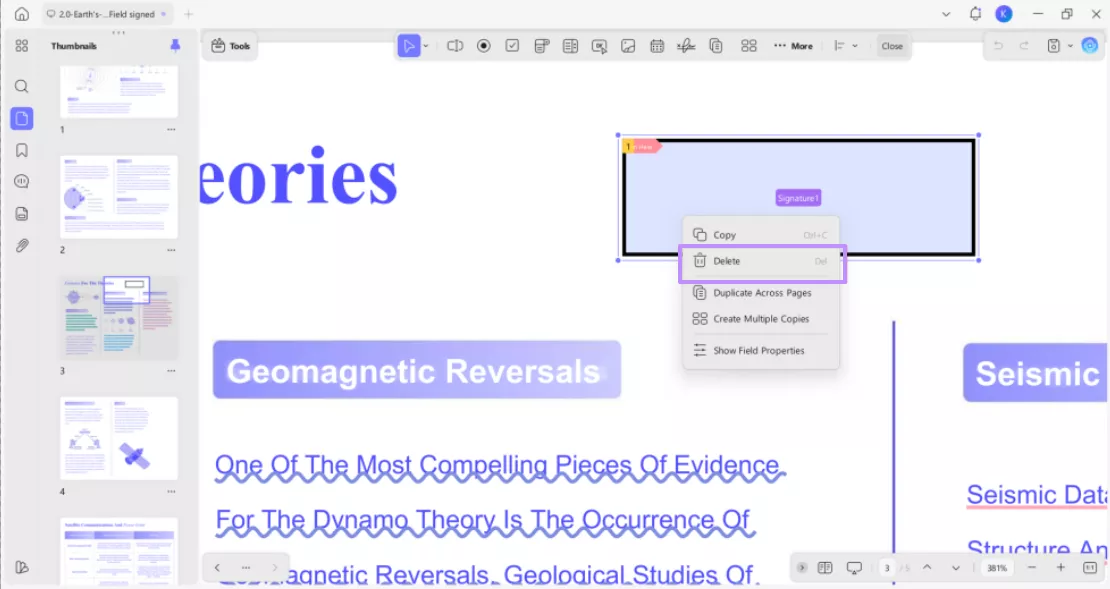
Task: Go to the next page down chevron
Action: coord(956,568)
